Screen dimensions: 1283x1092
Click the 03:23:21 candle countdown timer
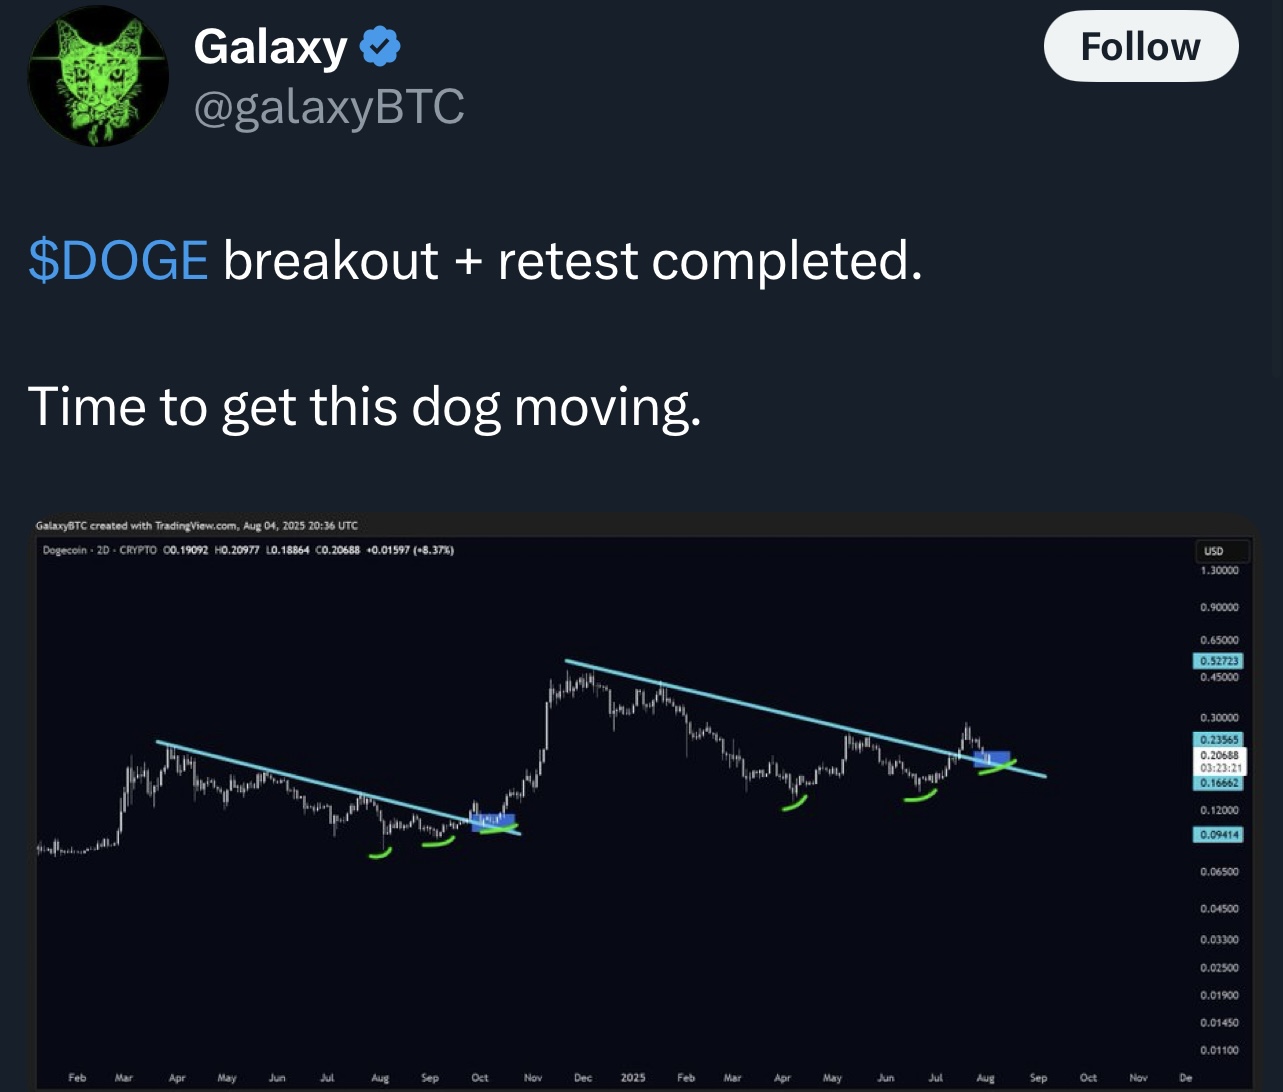pos(1217,768)
